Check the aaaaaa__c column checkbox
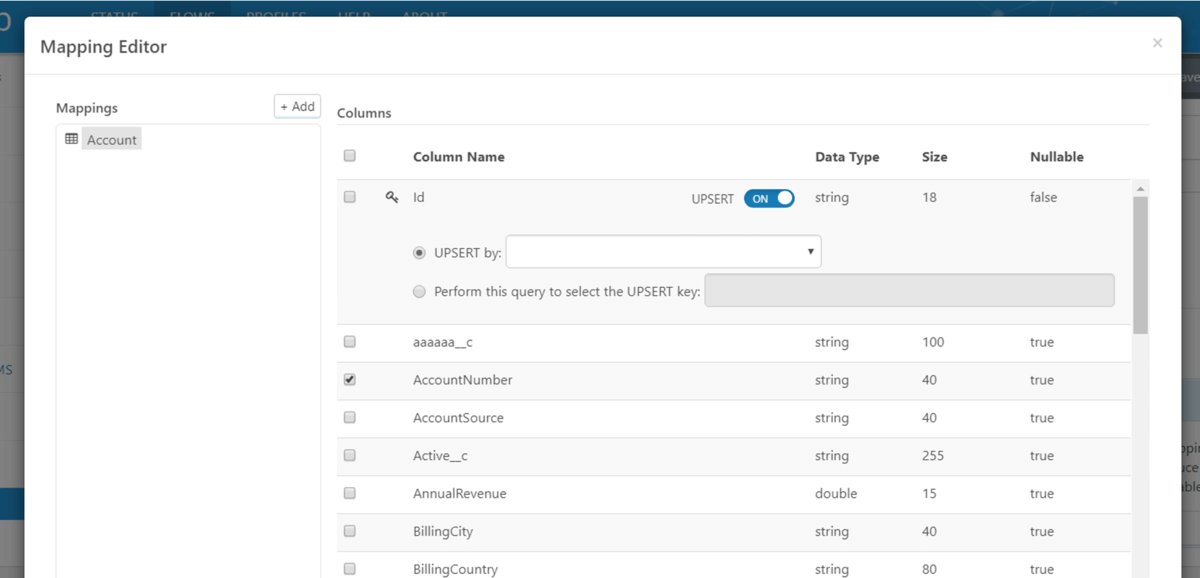The height and width of the screenshot is (578, 1200). tap(350, 342)
